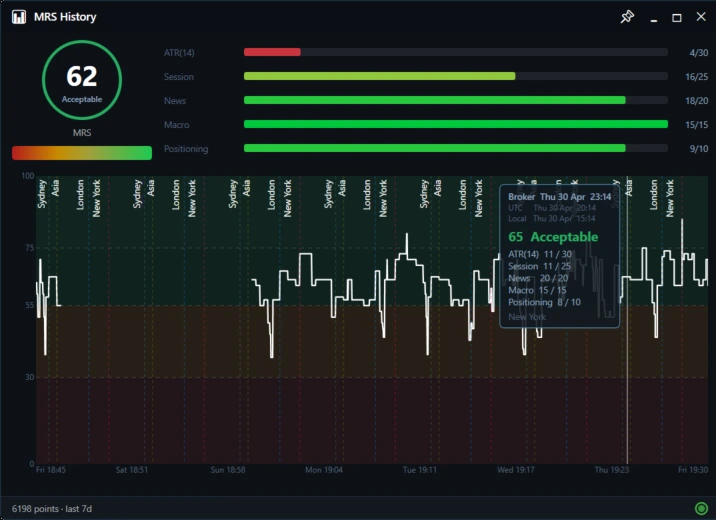The image size is (716, 520).
Task: Click the tooltip line Positioning 8 / 10
Action: coord(544,302)
